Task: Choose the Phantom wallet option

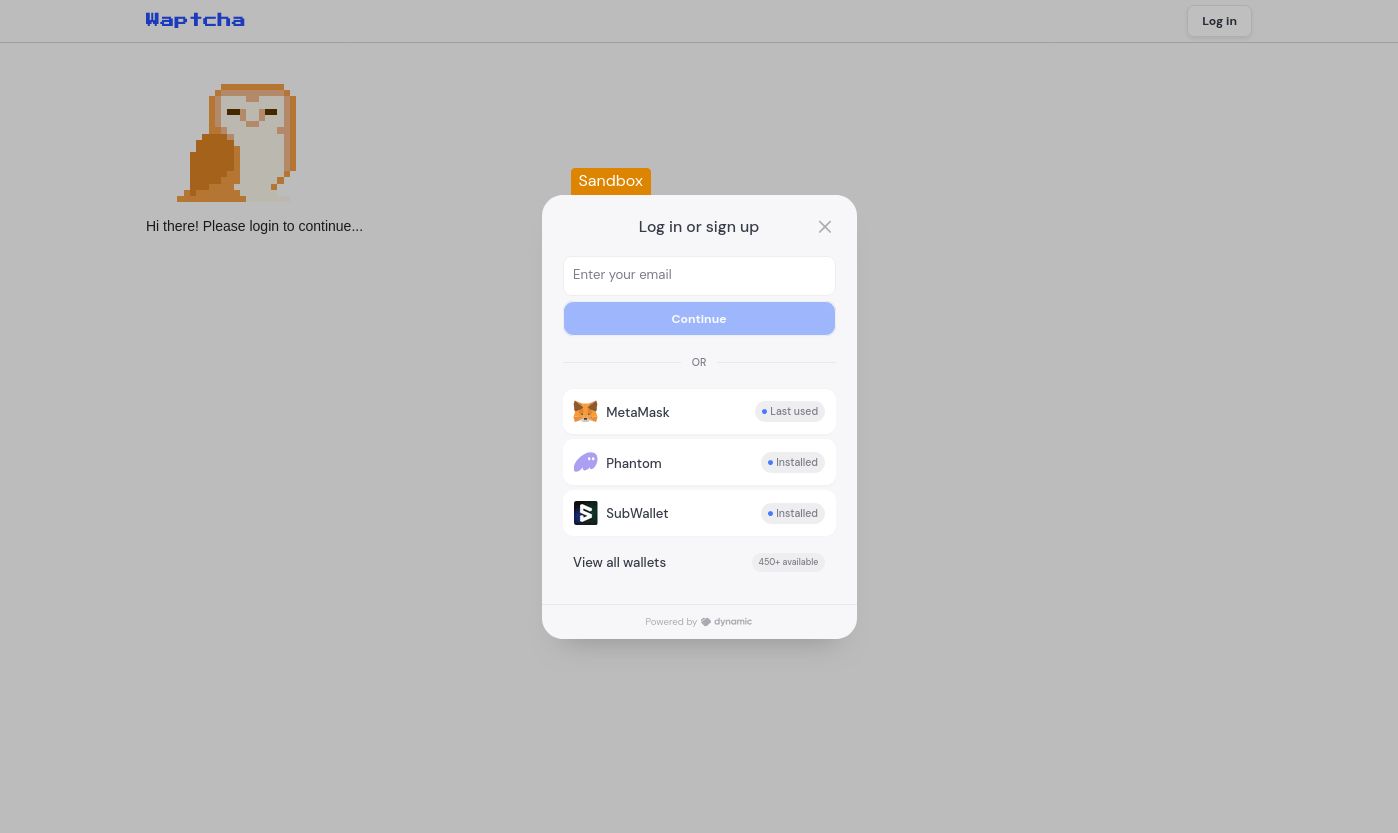Action: 699,463
